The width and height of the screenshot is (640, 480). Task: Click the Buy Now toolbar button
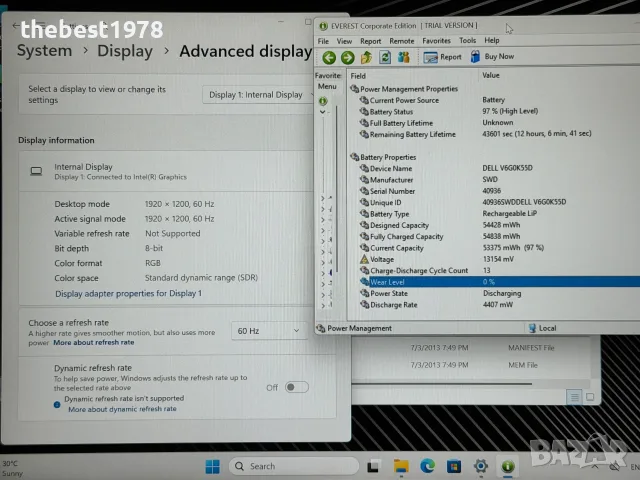click(x=492, y=57)
